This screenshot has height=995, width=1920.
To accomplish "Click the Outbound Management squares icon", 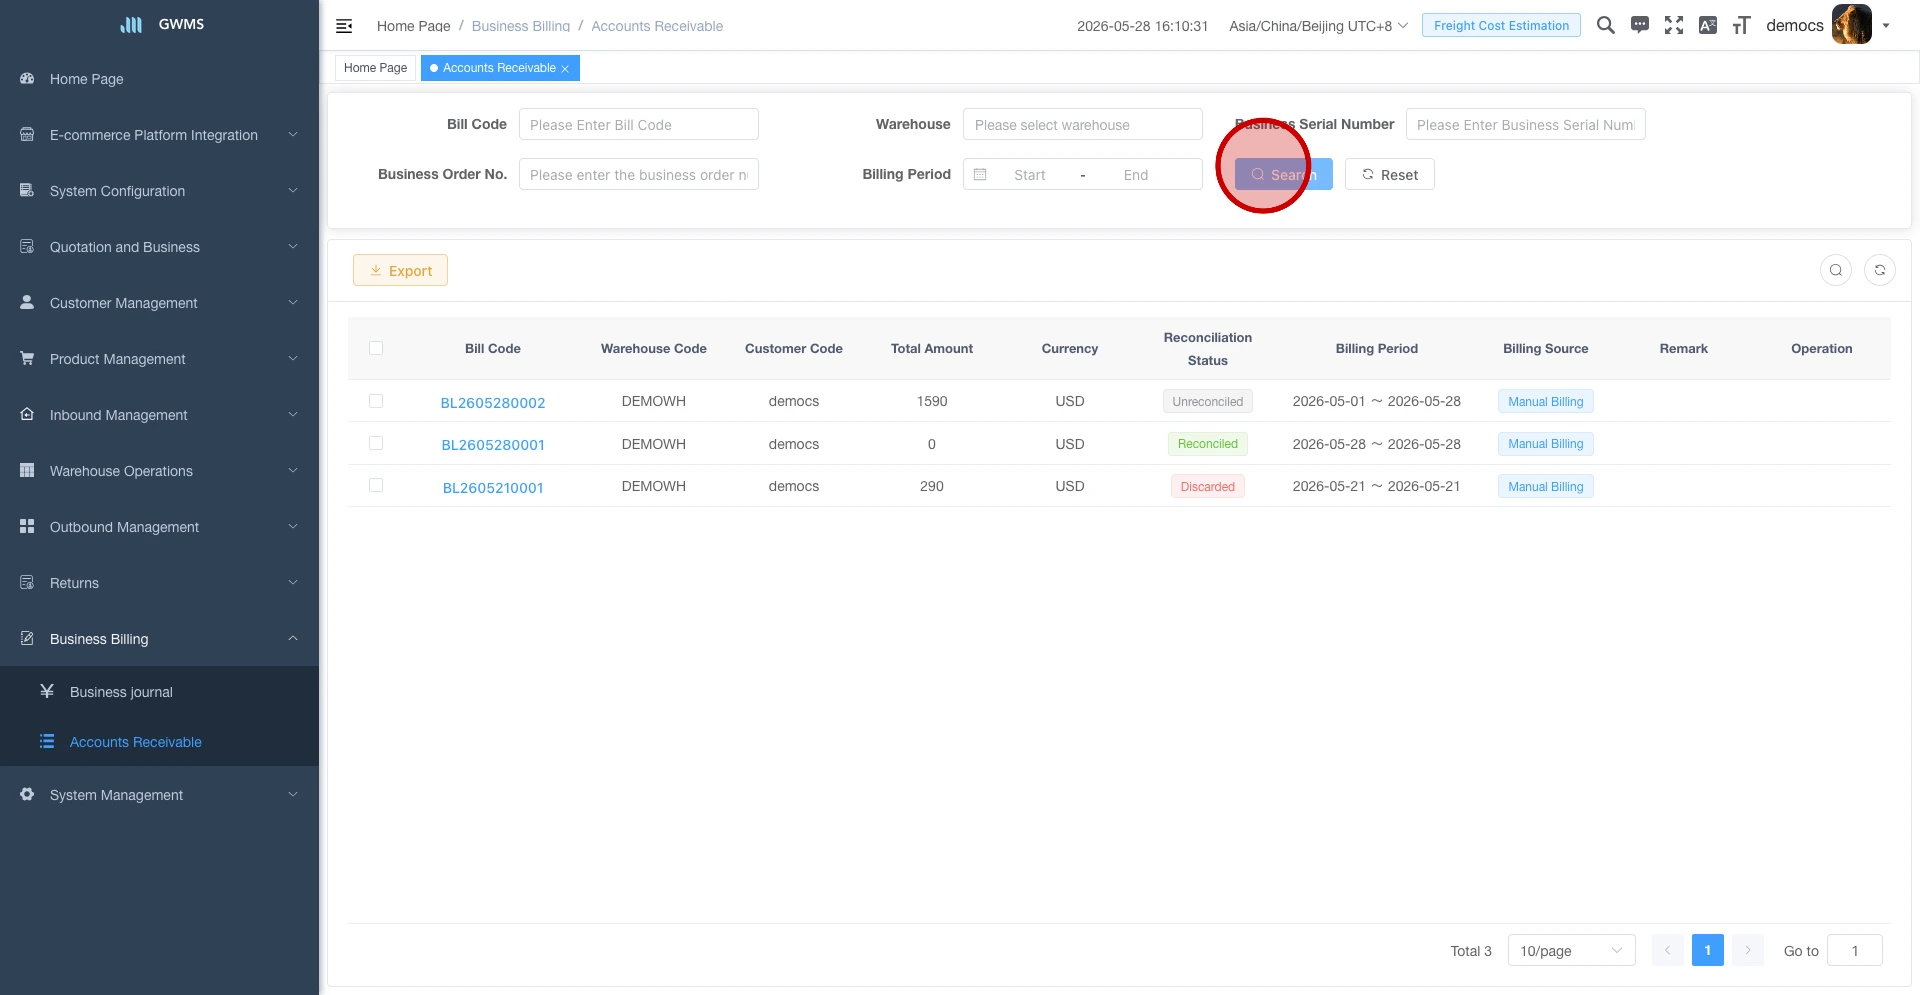I will (27, 526).
